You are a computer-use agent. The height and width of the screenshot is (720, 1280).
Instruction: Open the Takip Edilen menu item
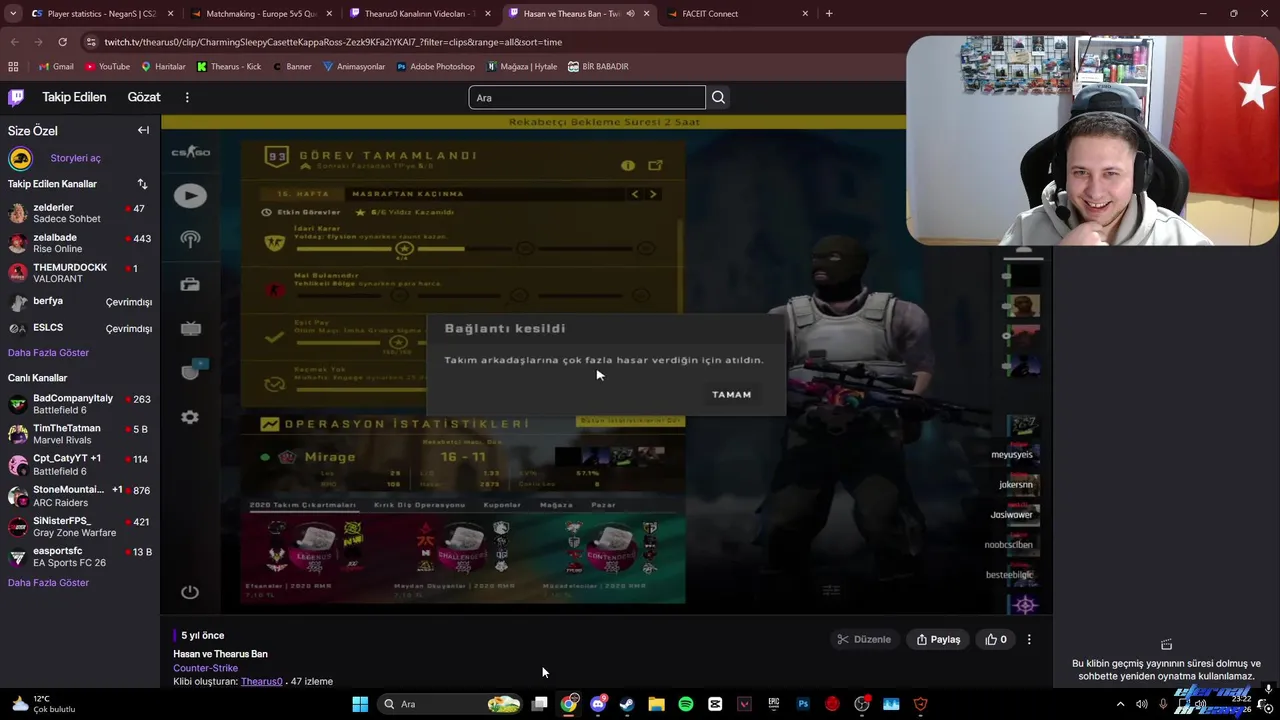pyautogui.click(x=74, y=97)
